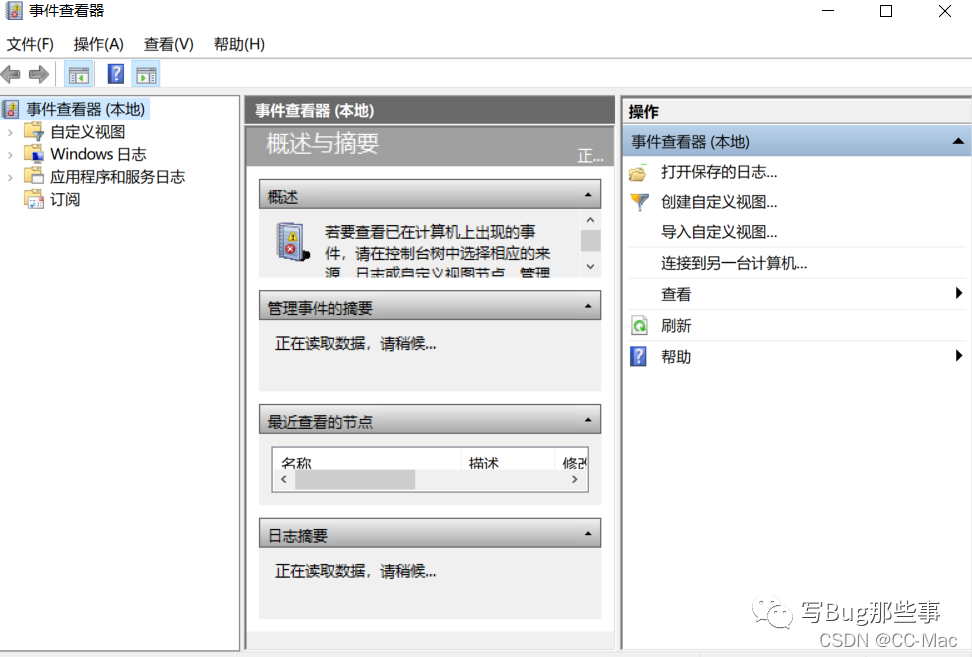Collapse the 日志摘要 section
972x657 pixels.
588,534
